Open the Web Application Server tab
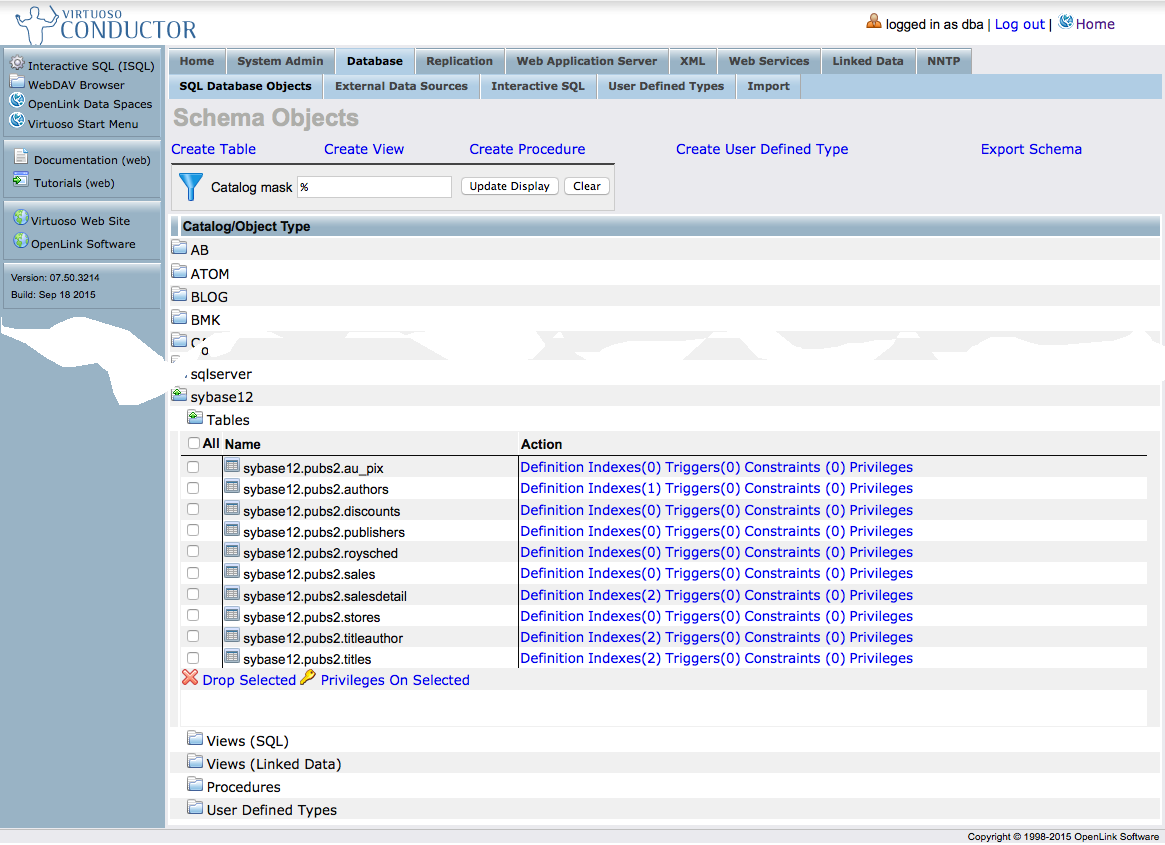 pos(587,61)
